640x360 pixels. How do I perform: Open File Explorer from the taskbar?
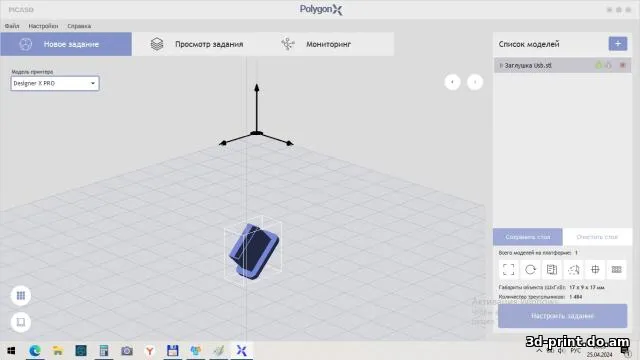pyautogui.click(x=58, y=351)
